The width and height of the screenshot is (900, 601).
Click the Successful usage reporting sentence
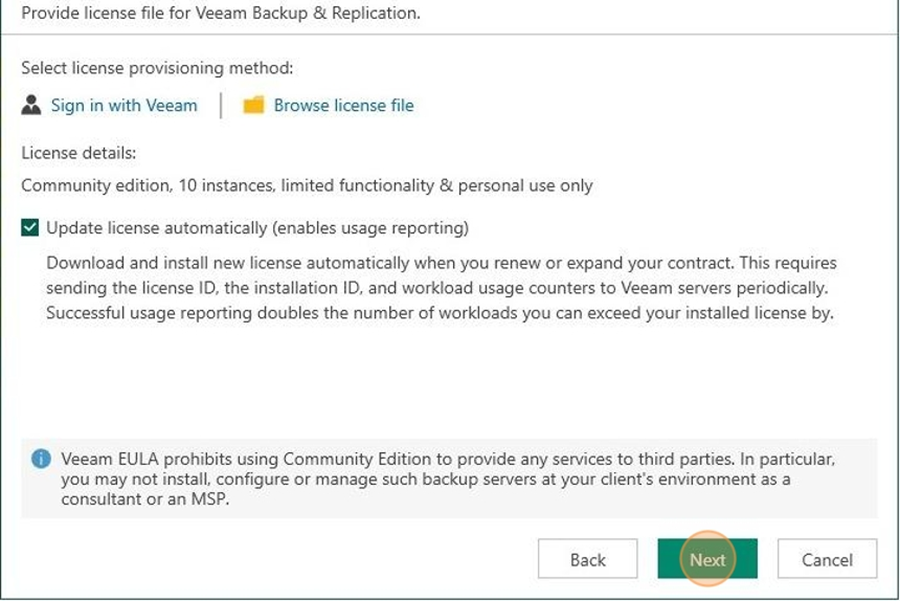pos(440,313)
